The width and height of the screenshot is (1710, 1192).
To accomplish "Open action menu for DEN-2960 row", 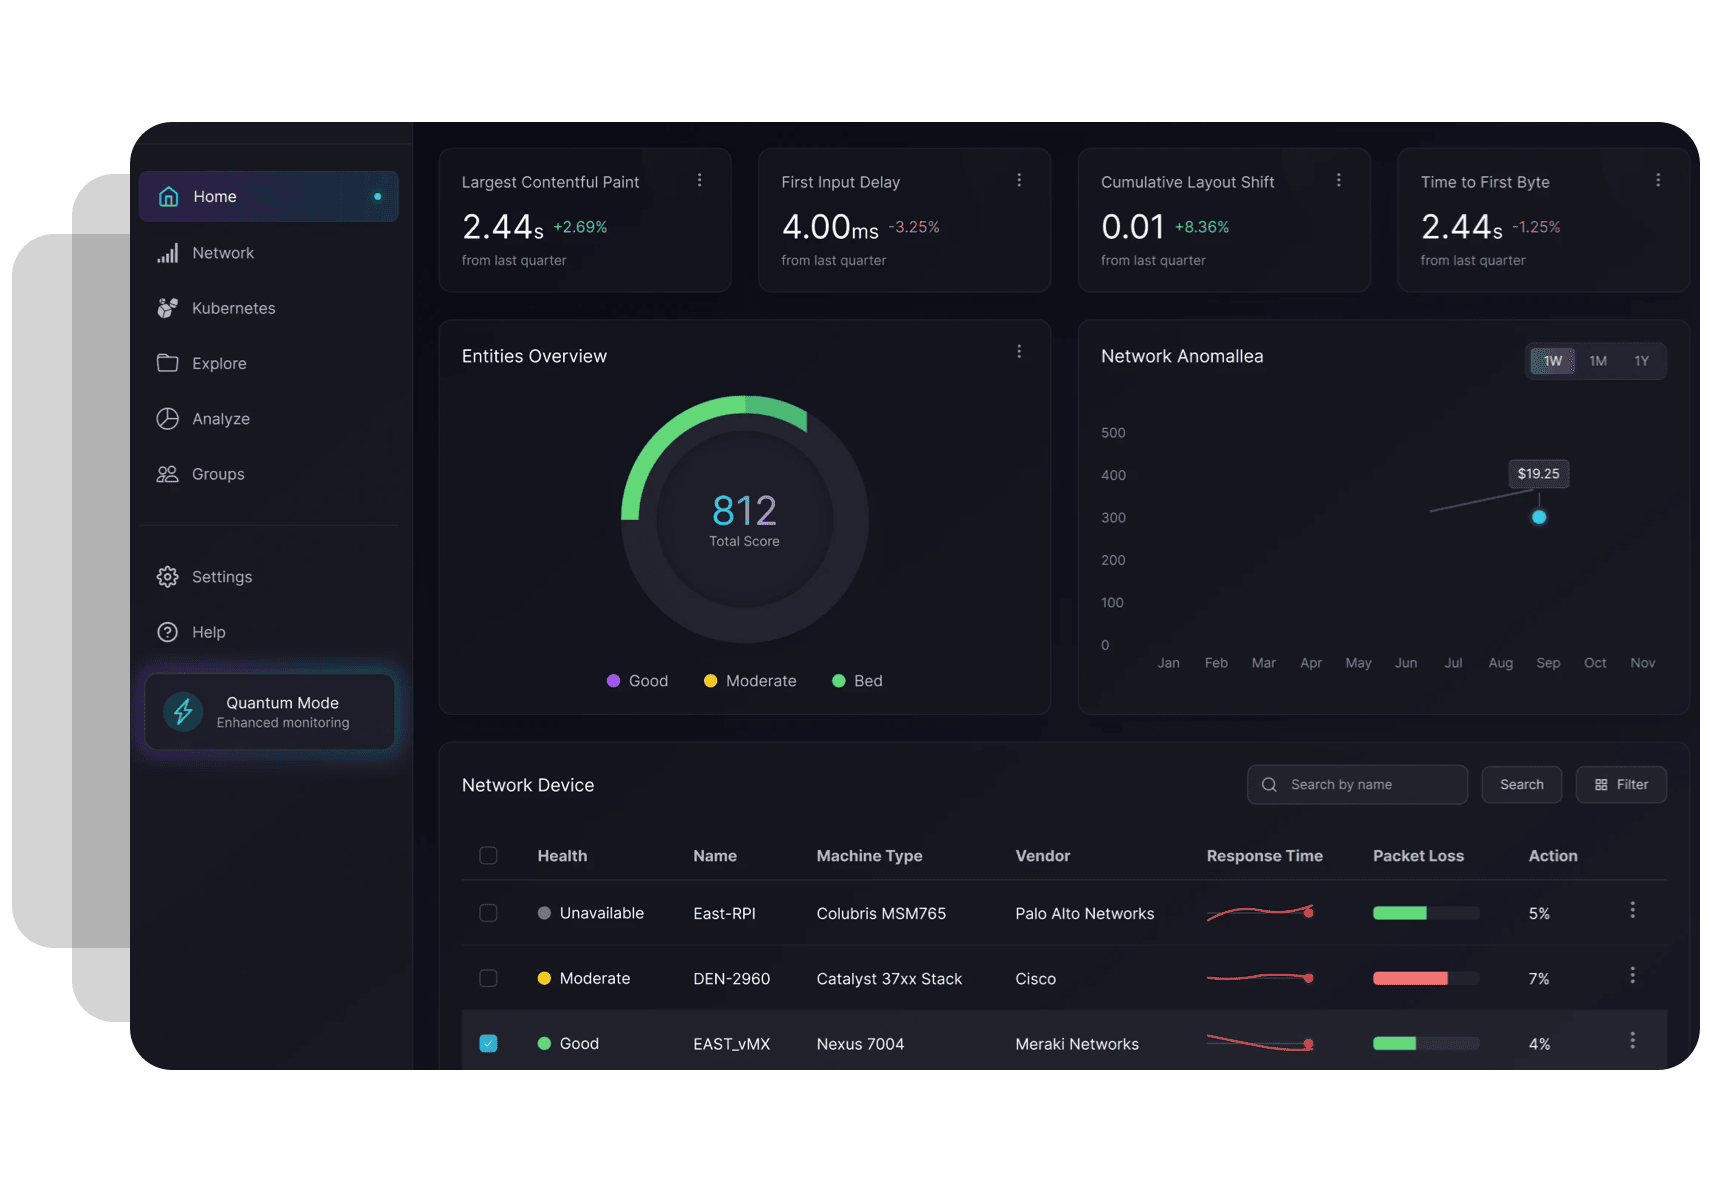I will pyautogui.click(x=1632, y=975).
